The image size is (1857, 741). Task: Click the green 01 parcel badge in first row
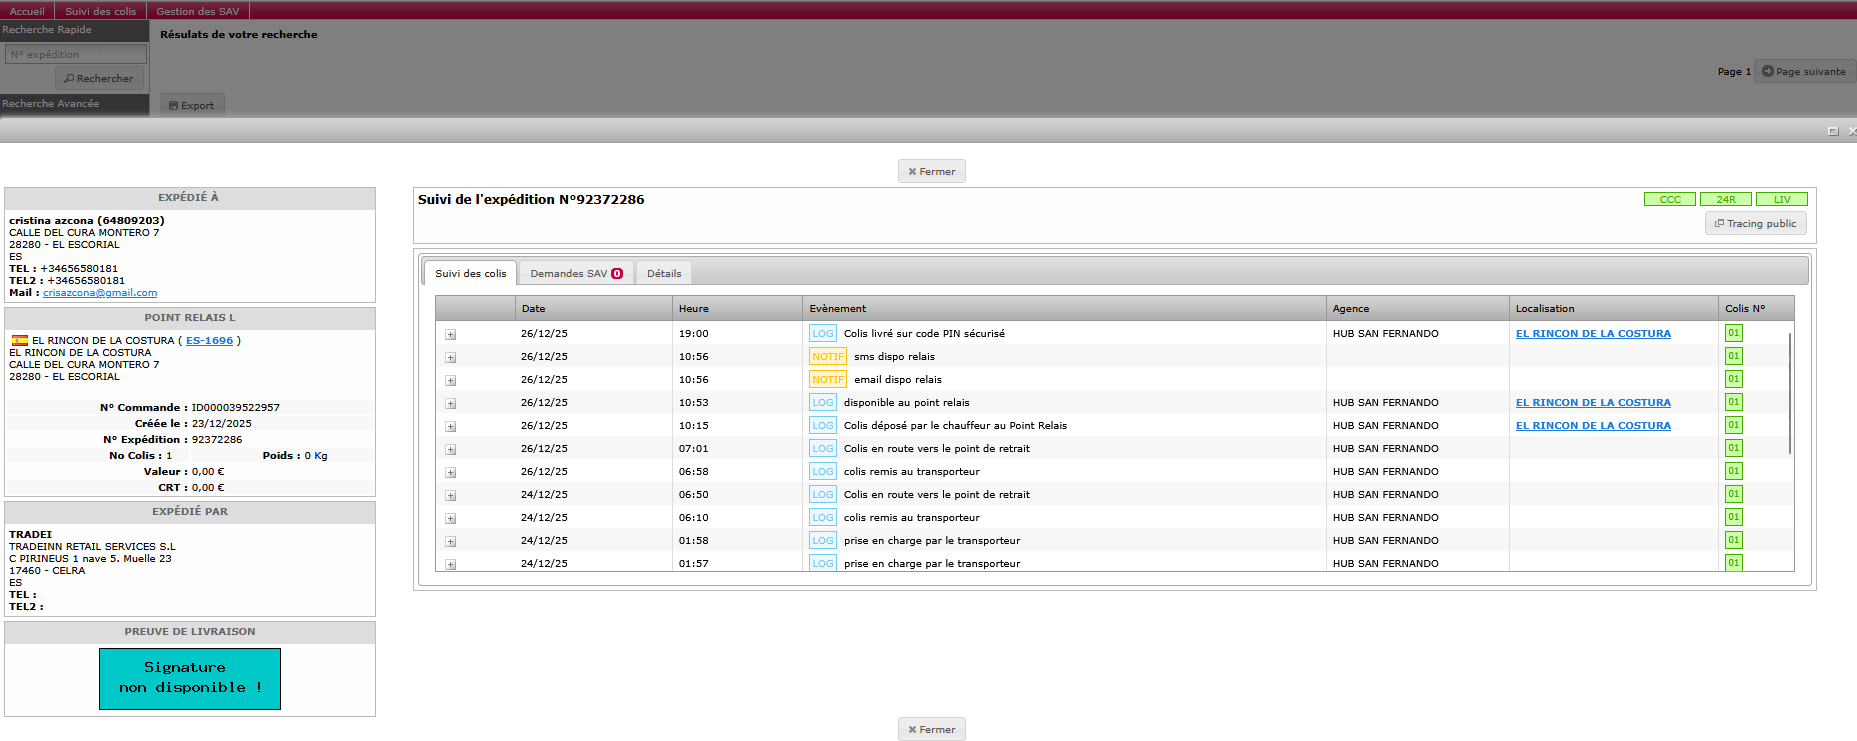[x=1733, y=333]
